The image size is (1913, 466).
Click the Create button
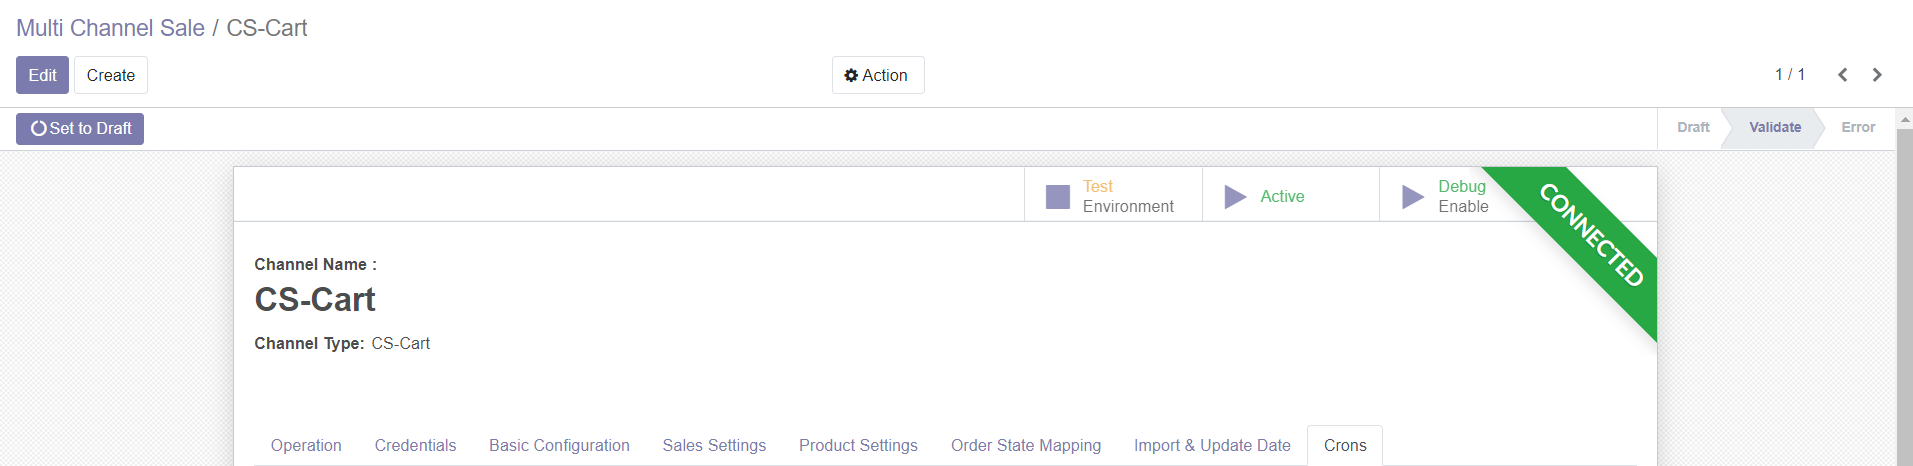click(110, 75)
